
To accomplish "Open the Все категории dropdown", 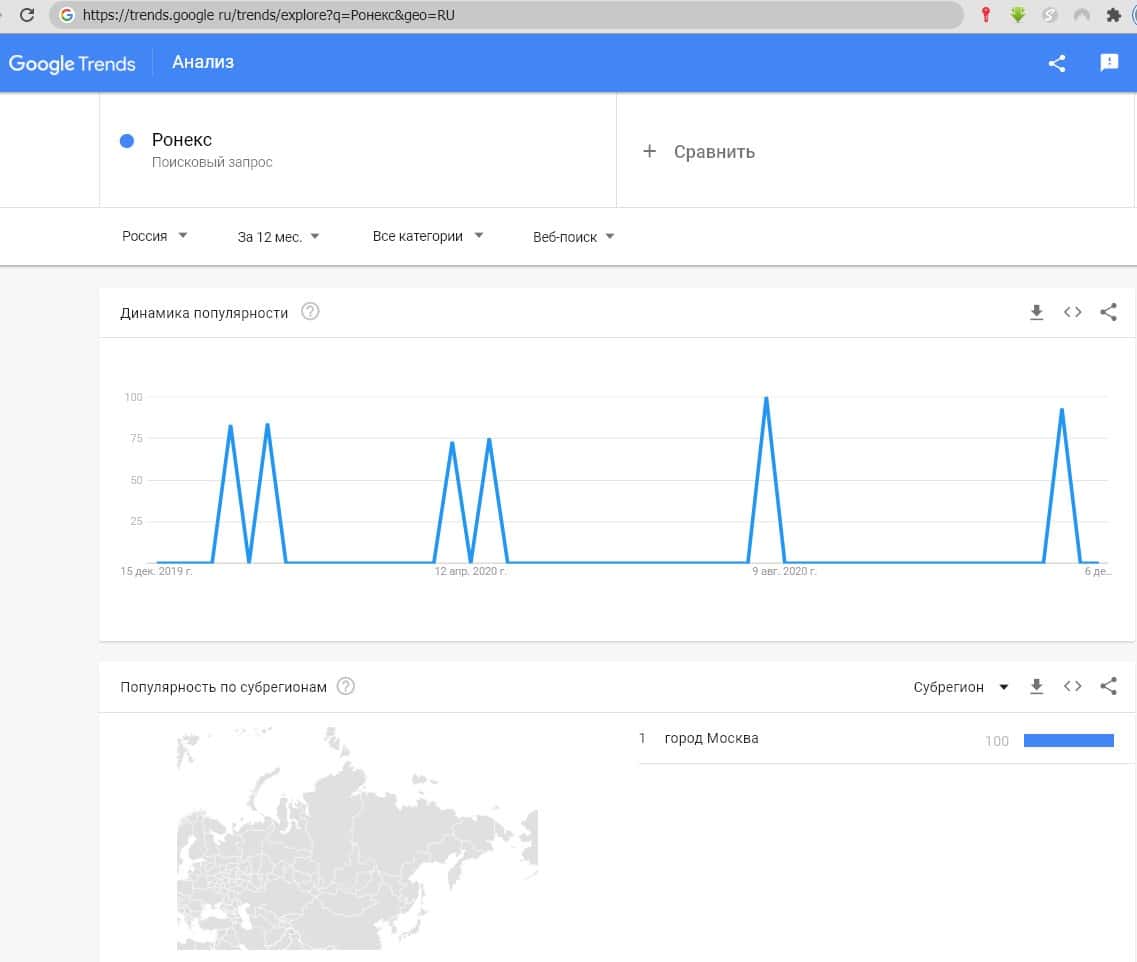I will pos(427,237).
